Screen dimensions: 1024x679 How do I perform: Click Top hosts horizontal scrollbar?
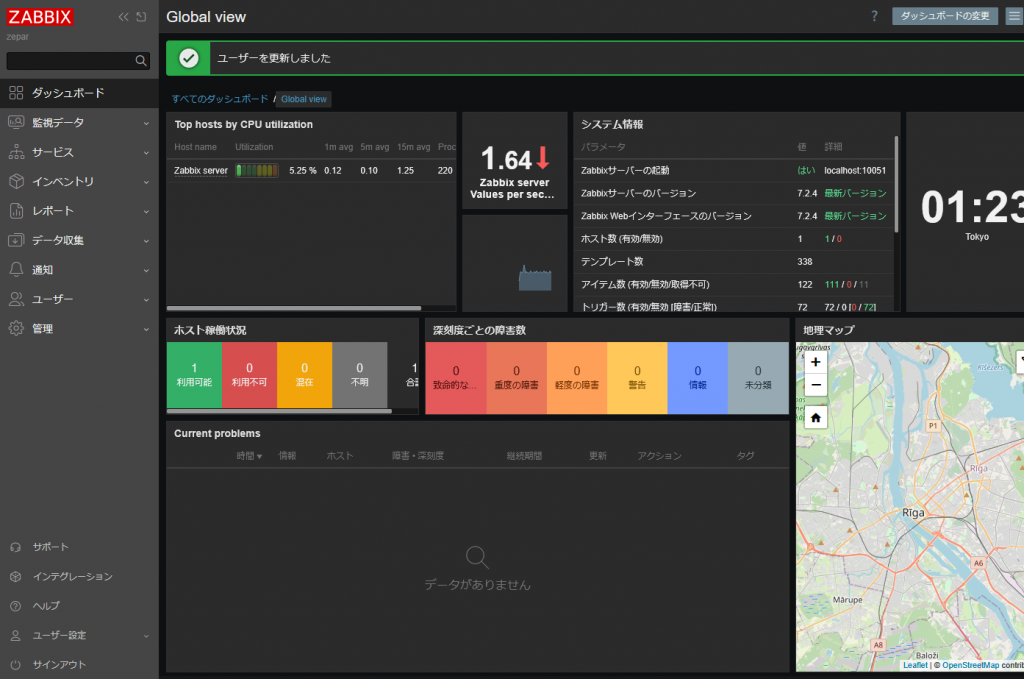(x=294, y=308)
